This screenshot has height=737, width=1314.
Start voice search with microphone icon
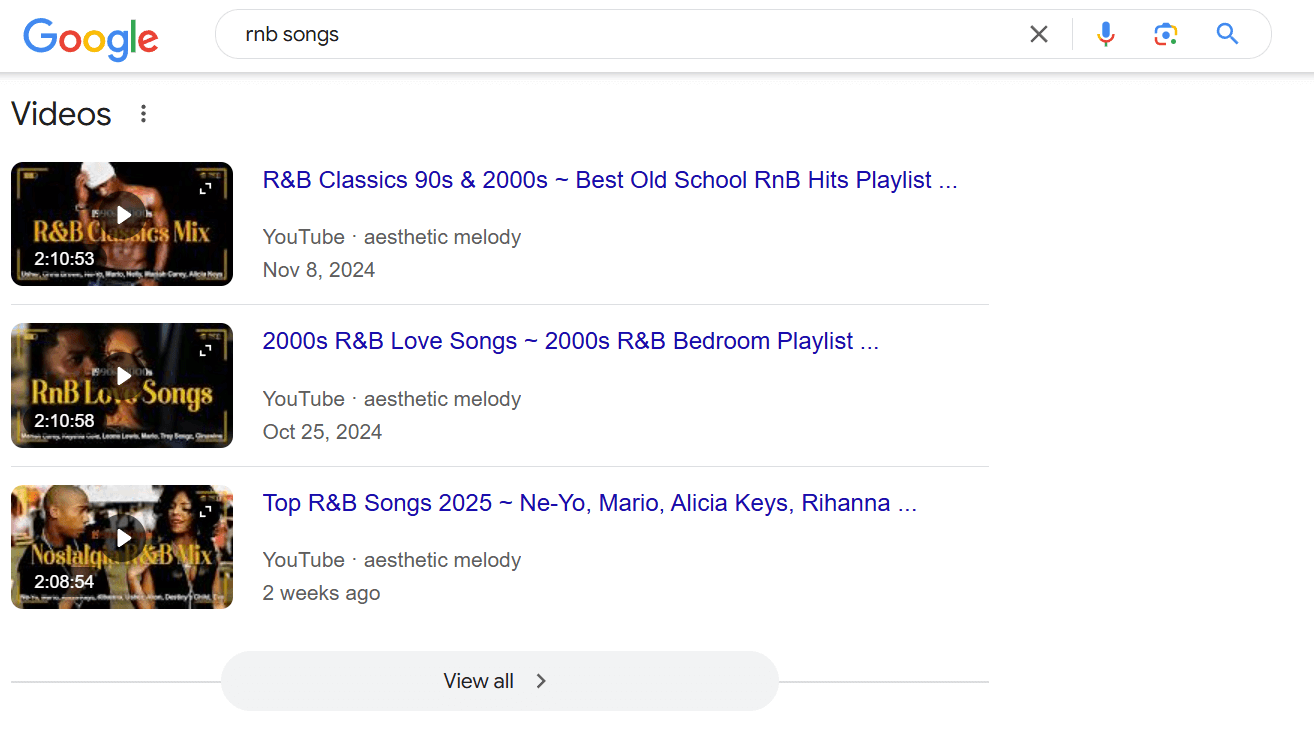click(1105, 35)
